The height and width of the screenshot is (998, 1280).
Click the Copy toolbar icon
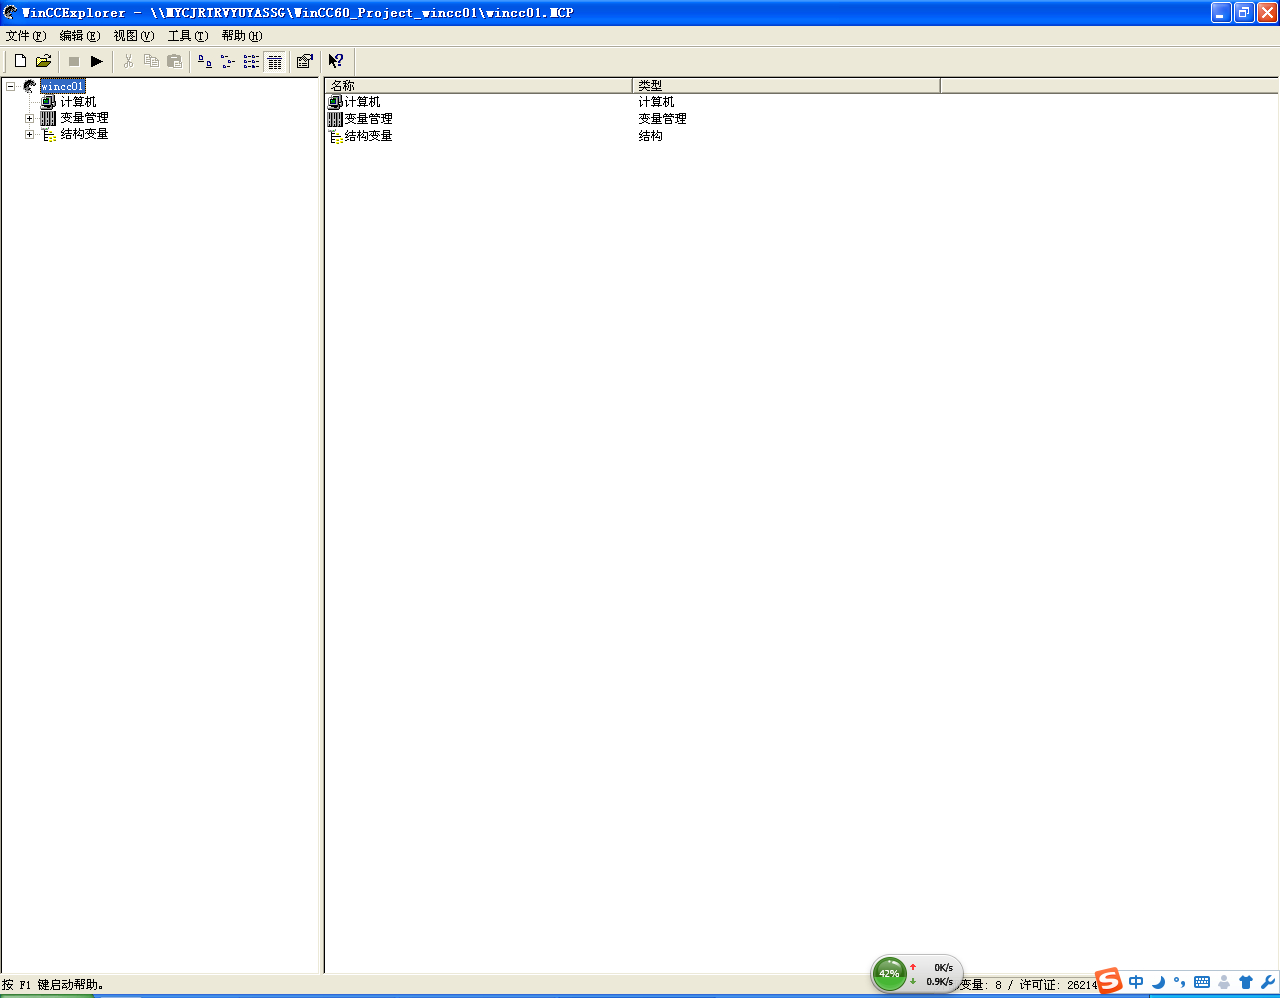(151, 61)
